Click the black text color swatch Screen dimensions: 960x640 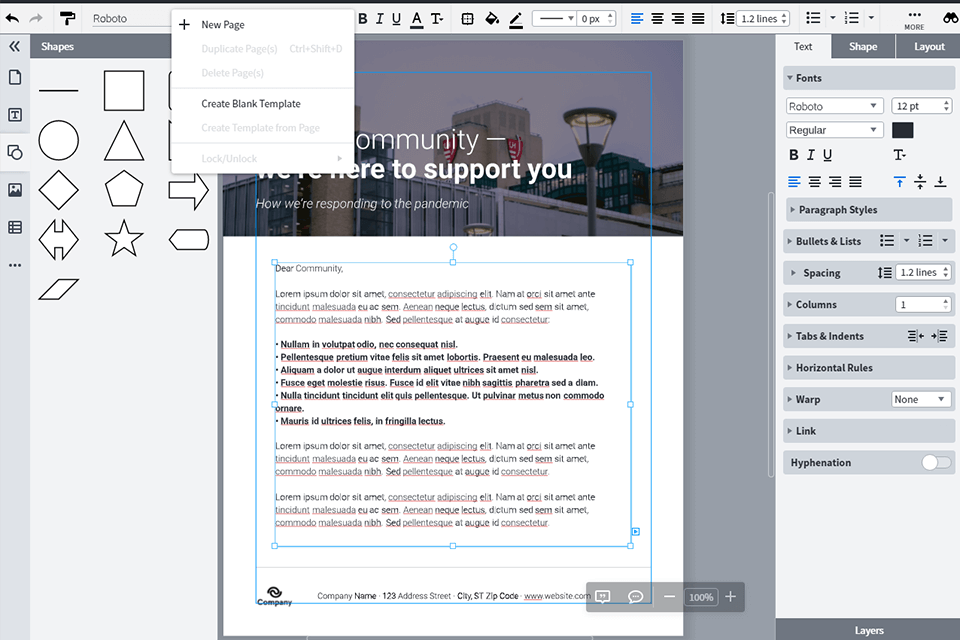coord(902,130)
